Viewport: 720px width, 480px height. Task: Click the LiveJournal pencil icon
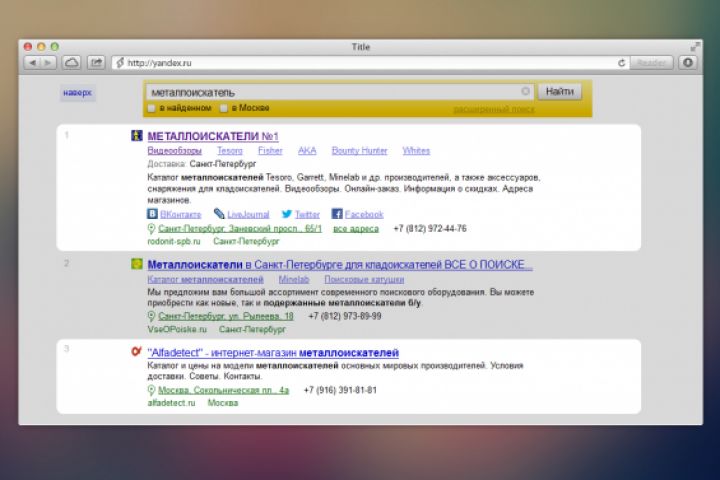(x=219, y=214)
